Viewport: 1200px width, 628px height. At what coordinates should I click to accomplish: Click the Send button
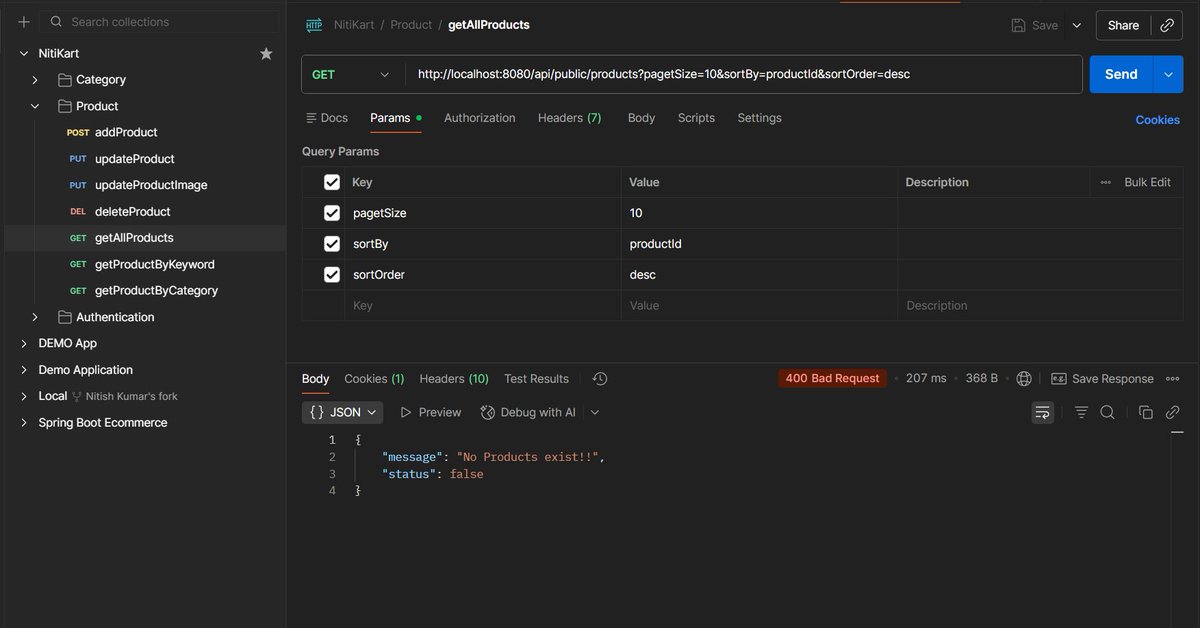[x=1121, y=74]
